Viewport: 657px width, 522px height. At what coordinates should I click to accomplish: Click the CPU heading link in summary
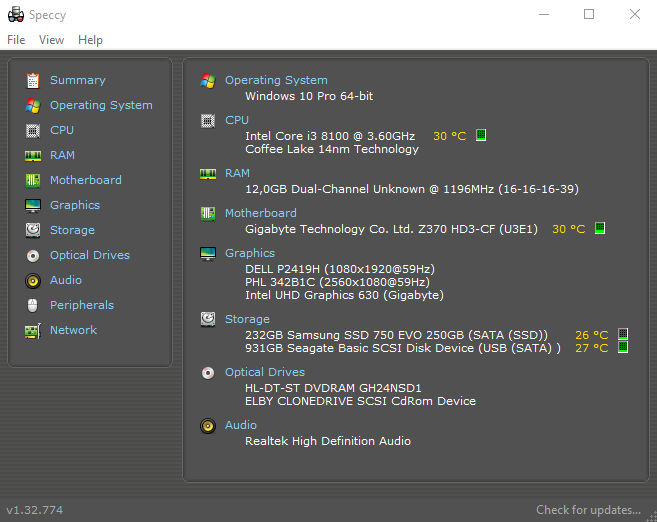click(237, 120)
